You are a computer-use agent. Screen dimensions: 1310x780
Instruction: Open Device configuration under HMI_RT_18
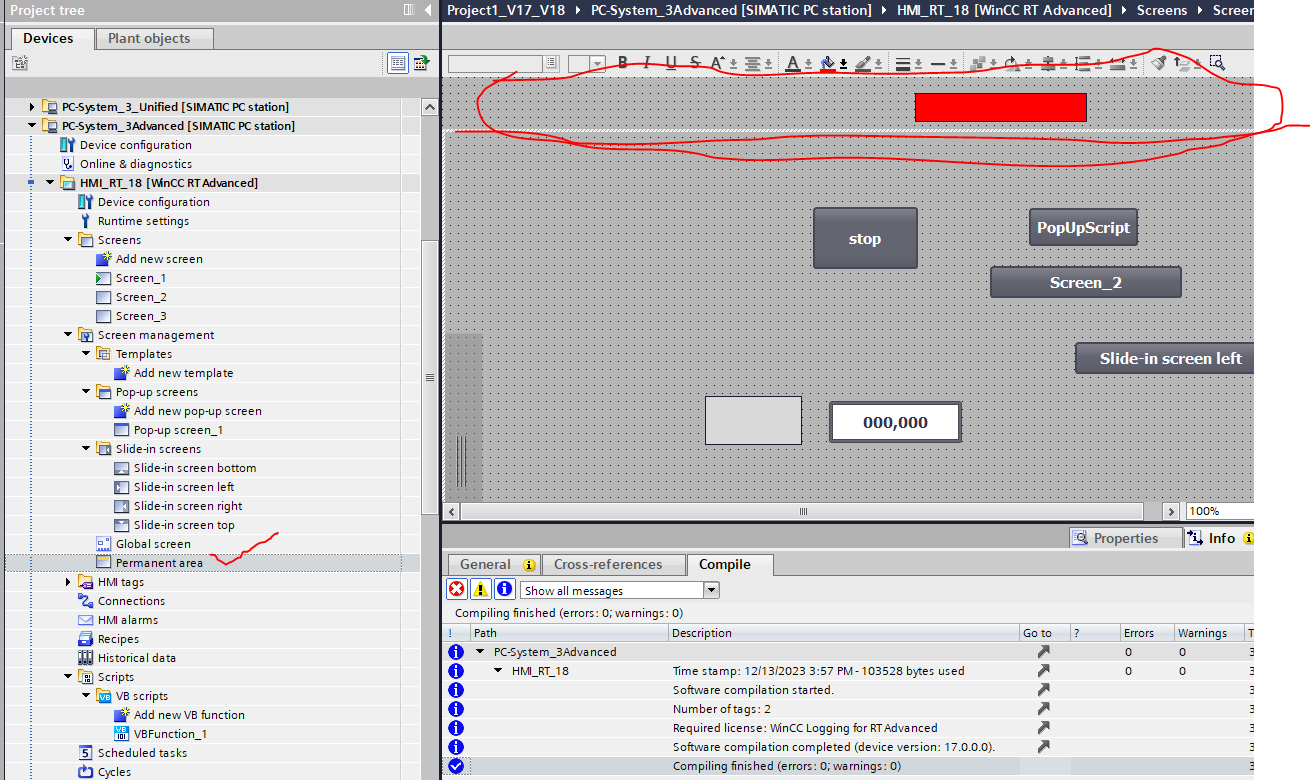pos(153,202)
